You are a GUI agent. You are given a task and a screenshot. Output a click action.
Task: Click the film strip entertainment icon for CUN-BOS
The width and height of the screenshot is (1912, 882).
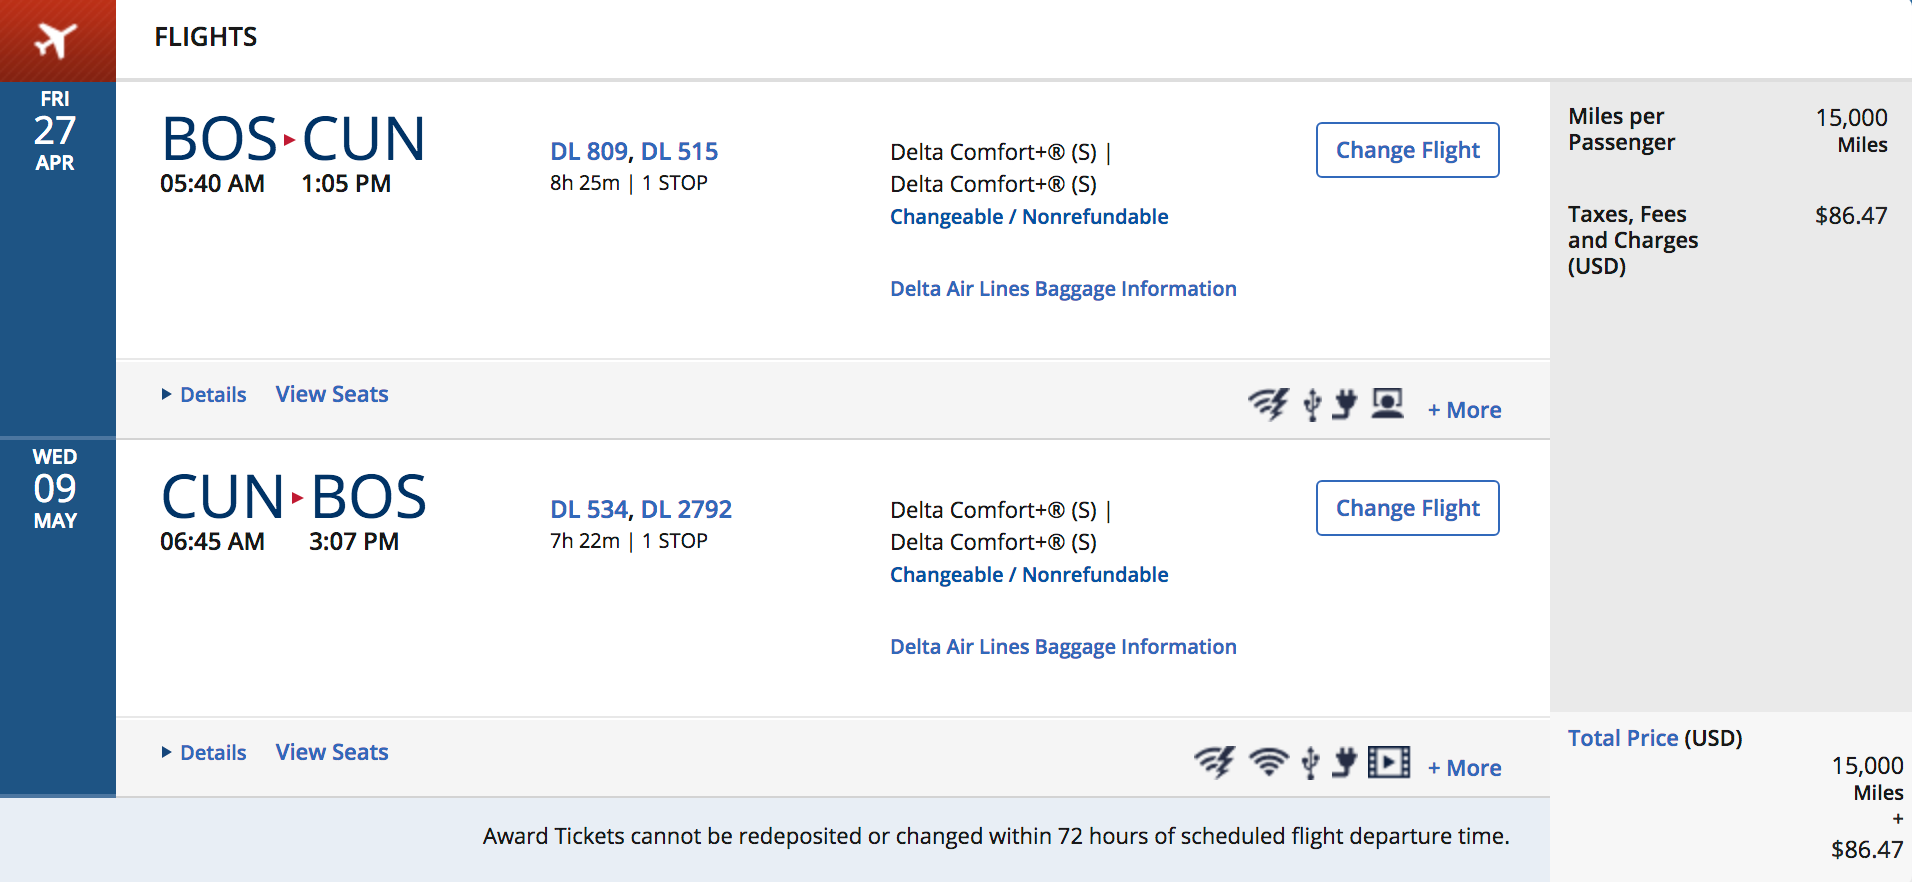pyautogui.click(x=1389, y=762)
